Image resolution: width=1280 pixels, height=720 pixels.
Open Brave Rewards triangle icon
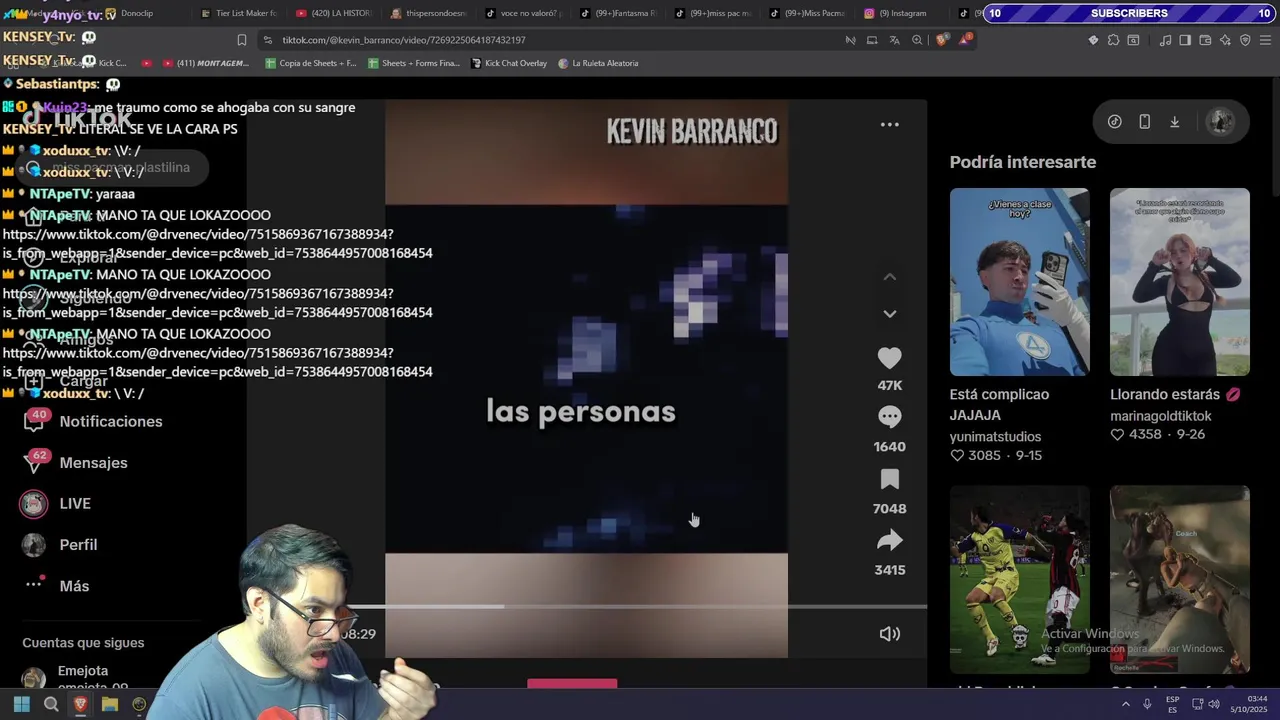coord(965,40)
